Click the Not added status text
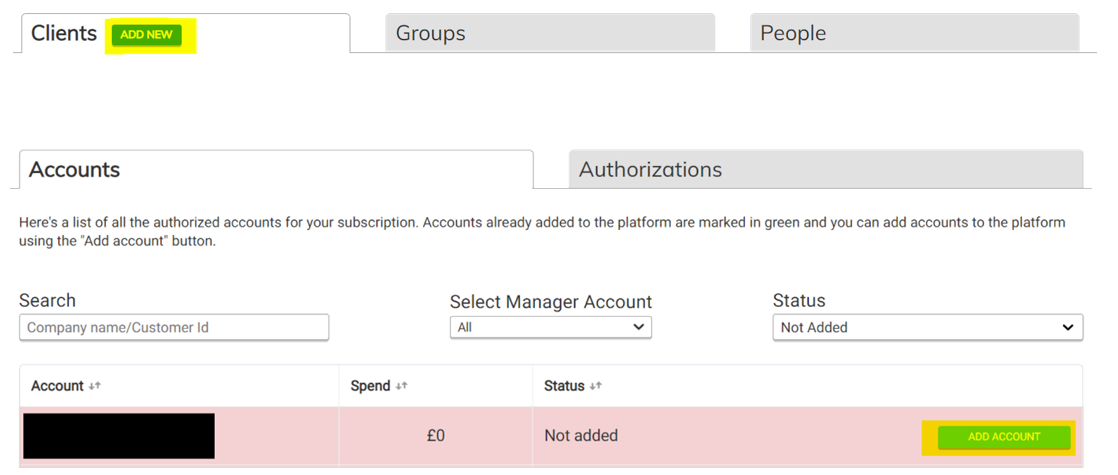Image resolution: width=1118 pixels, height=475 pixels. (581, 436)
